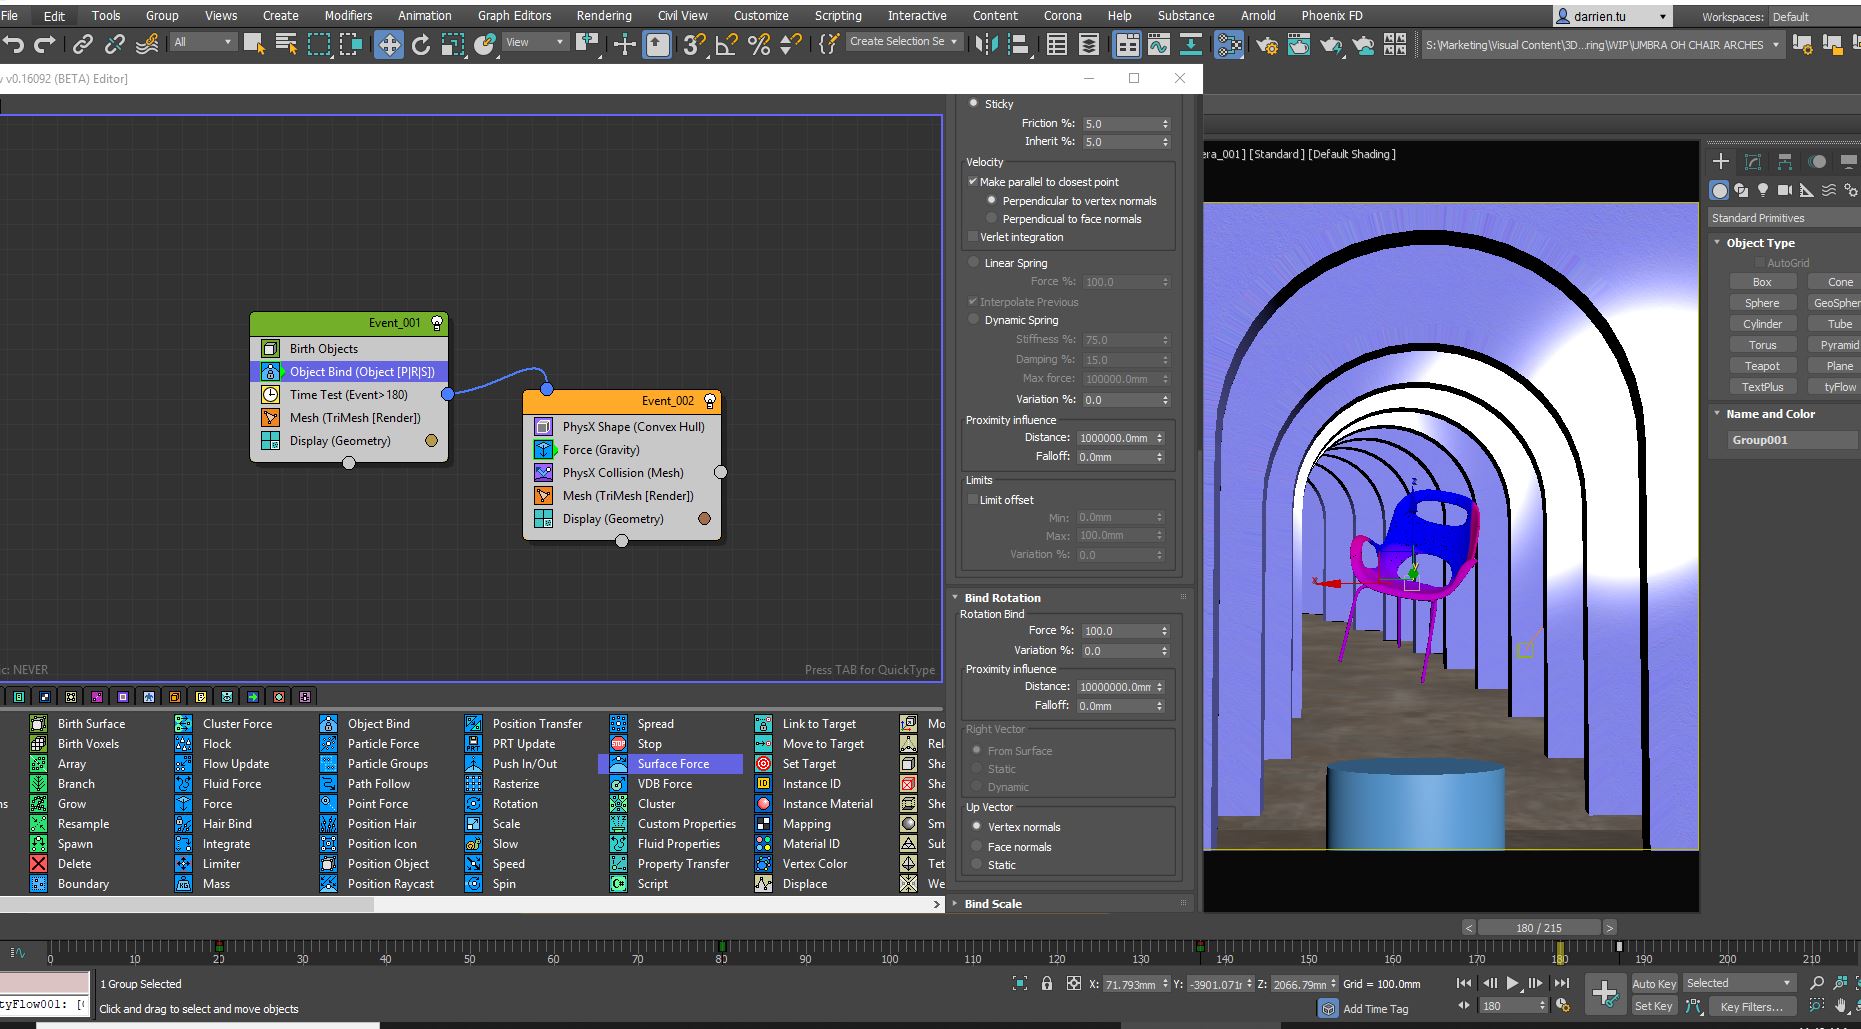The image size is (1861, 1029).
Task: Select Cameras category in Create panel
Action: click(x=1785, y=190)
